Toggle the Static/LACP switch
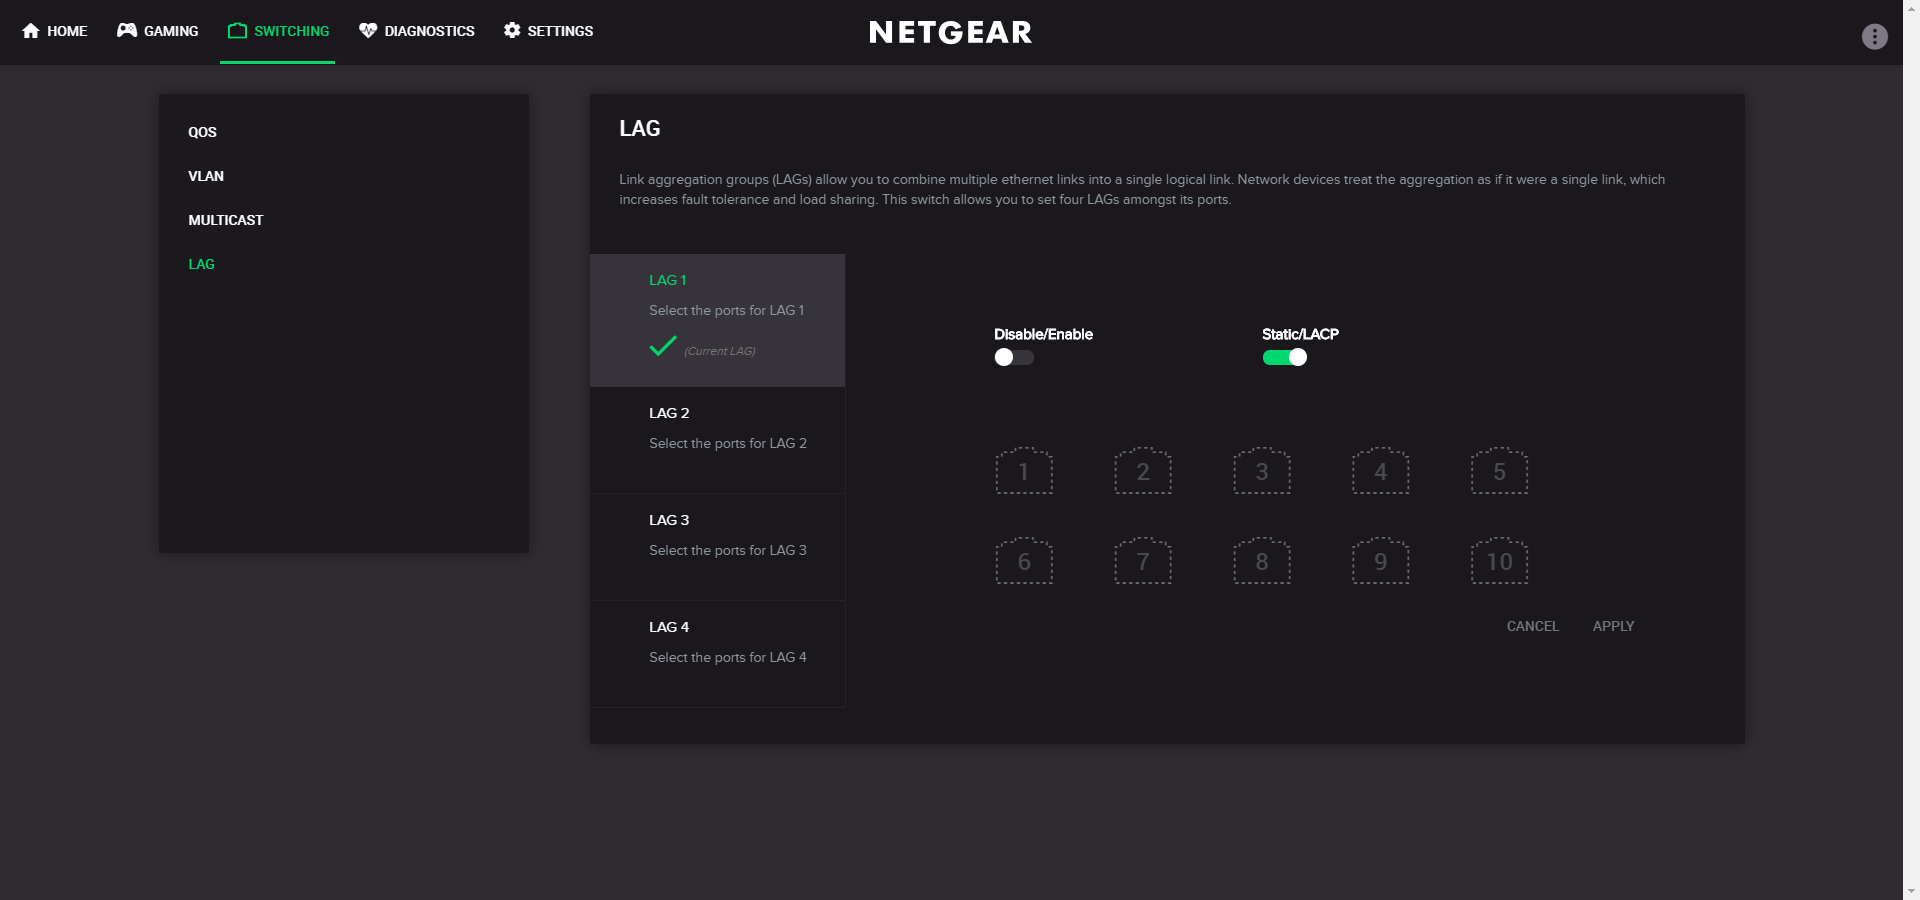1920x900 pixels. coord(1285,357)
